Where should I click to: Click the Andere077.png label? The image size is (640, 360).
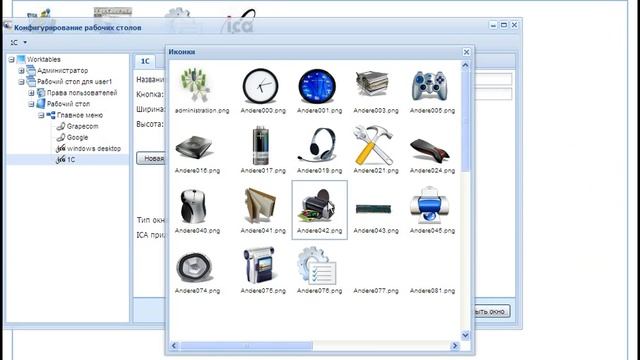point(376,291)
